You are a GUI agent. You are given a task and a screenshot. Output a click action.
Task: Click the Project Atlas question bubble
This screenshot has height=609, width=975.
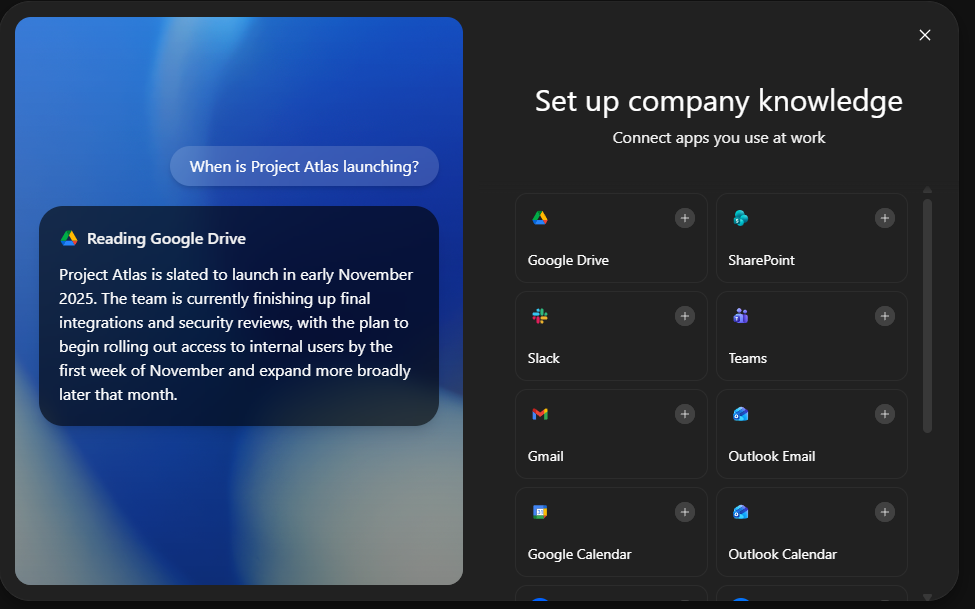[x=304, y=166]
